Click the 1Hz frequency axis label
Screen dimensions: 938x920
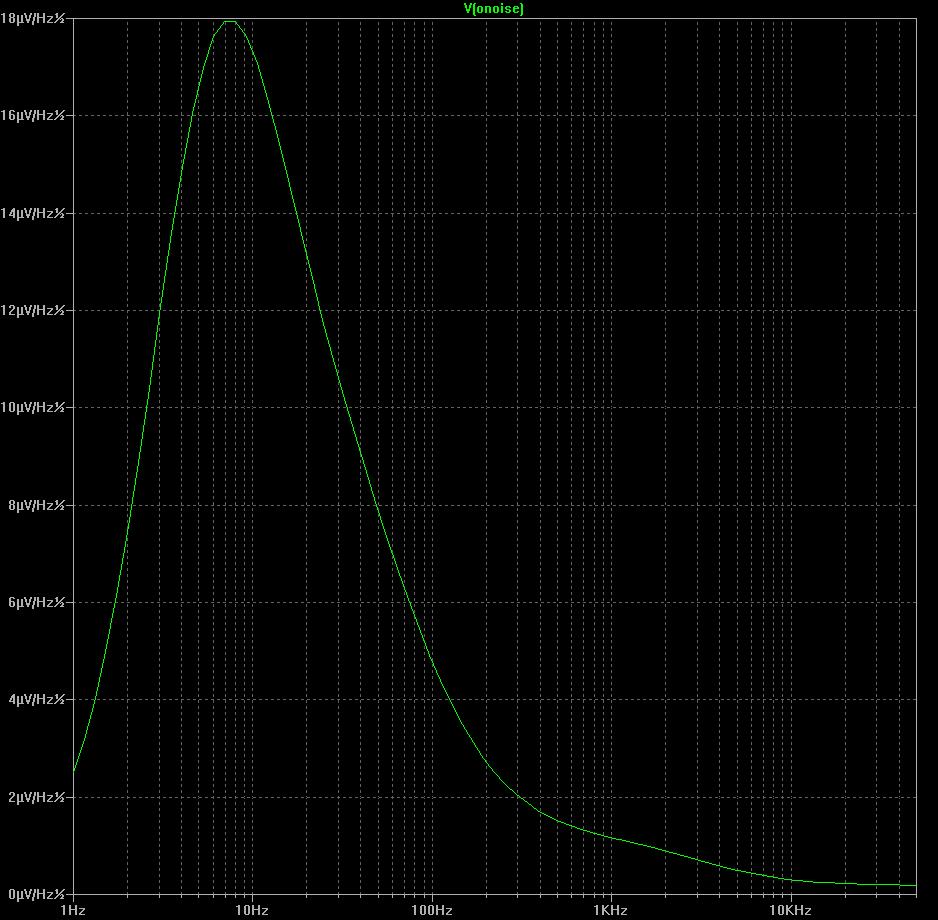[x=73, y=910]
